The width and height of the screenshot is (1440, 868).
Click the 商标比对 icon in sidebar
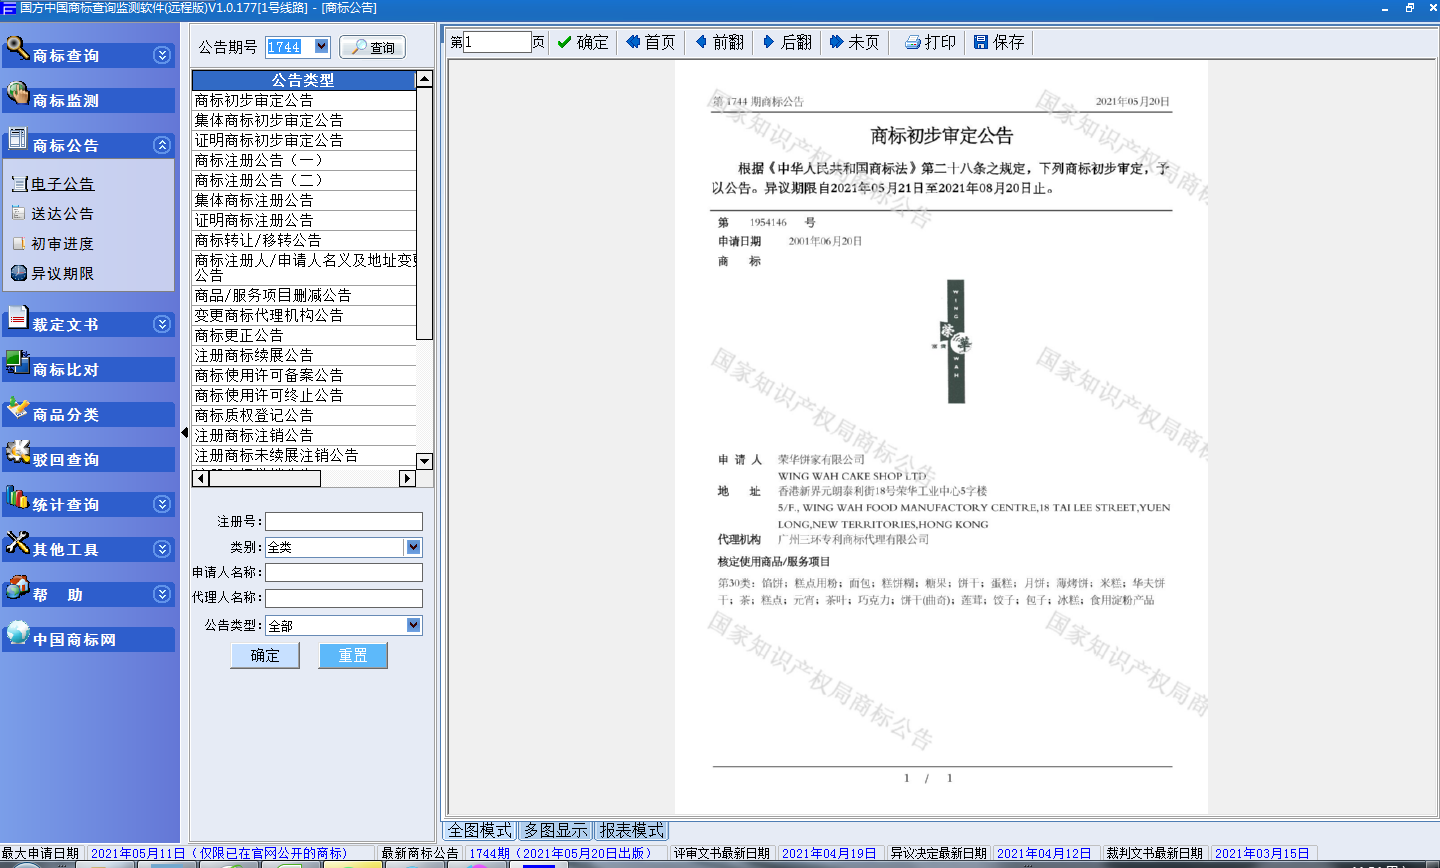(17, 363)
